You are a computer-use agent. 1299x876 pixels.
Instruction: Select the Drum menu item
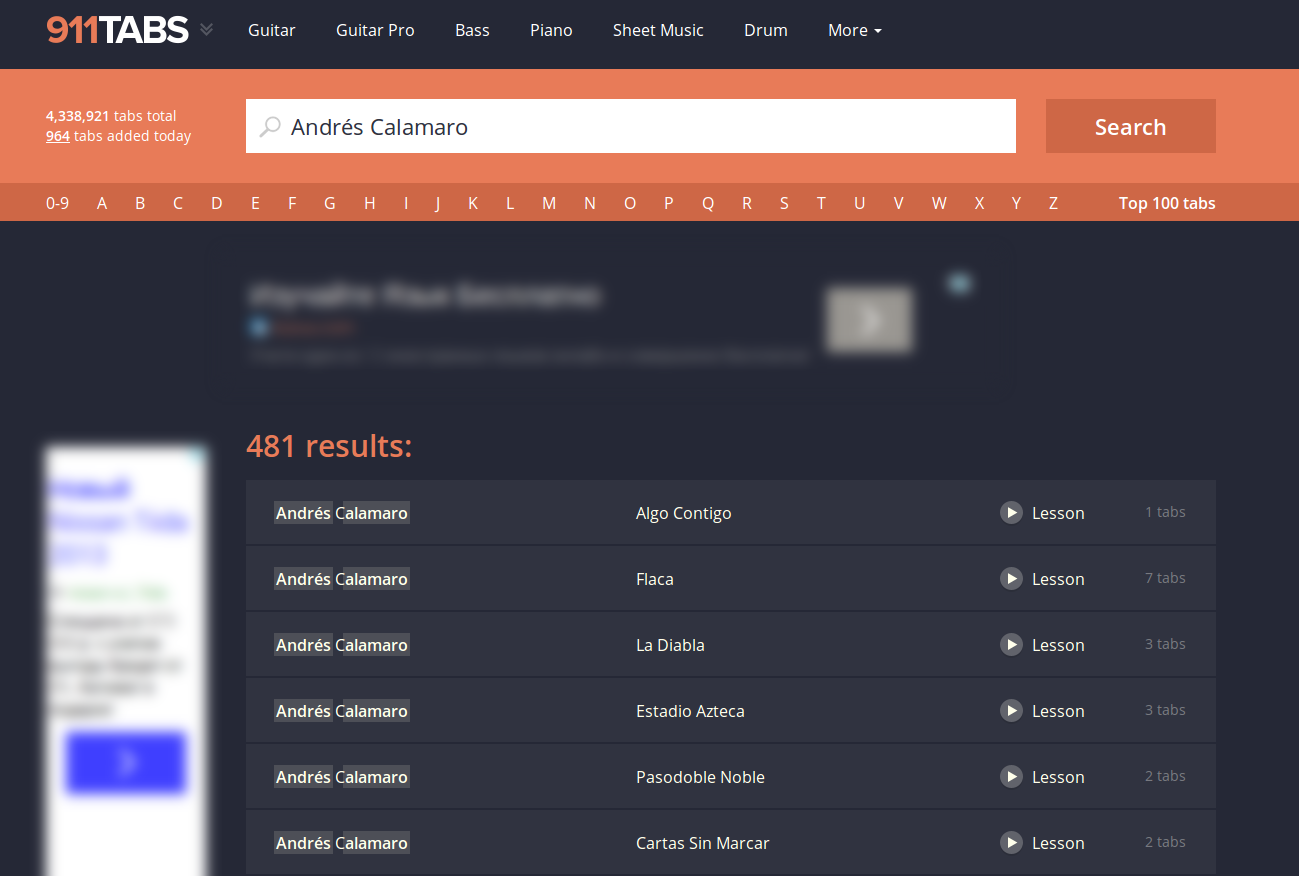[766, 30]
